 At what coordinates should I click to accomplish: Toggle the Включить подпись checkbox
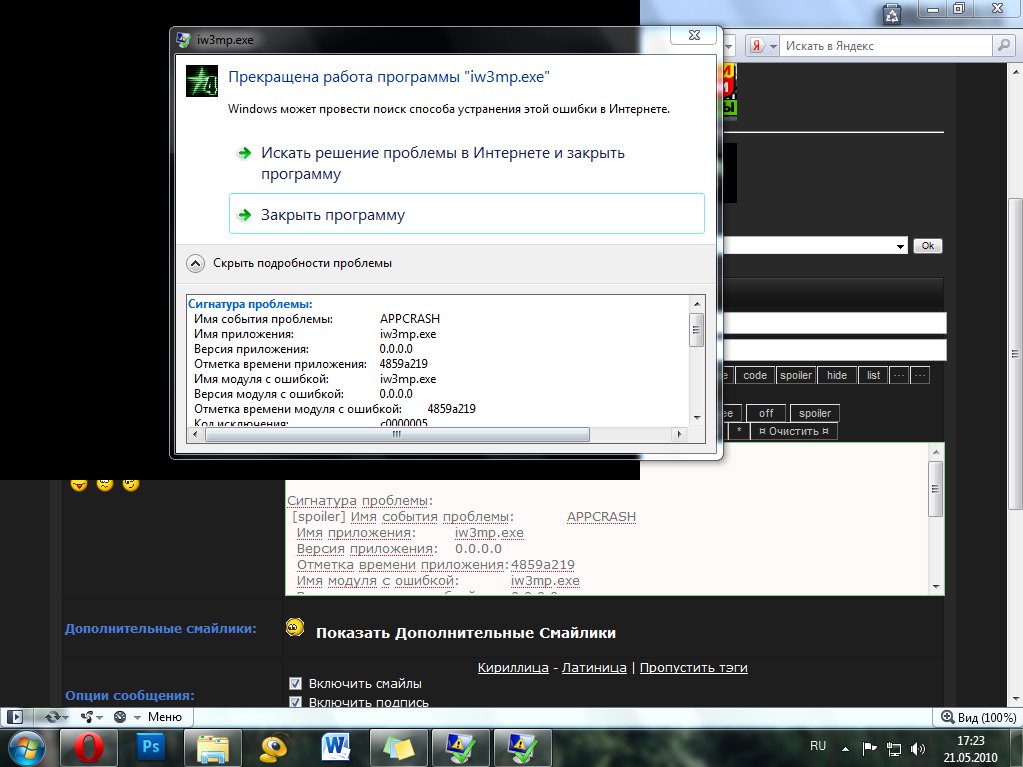[296, 702]
